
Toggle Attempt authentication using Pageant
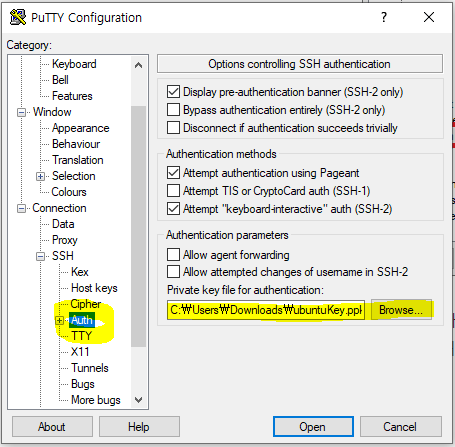173,173
